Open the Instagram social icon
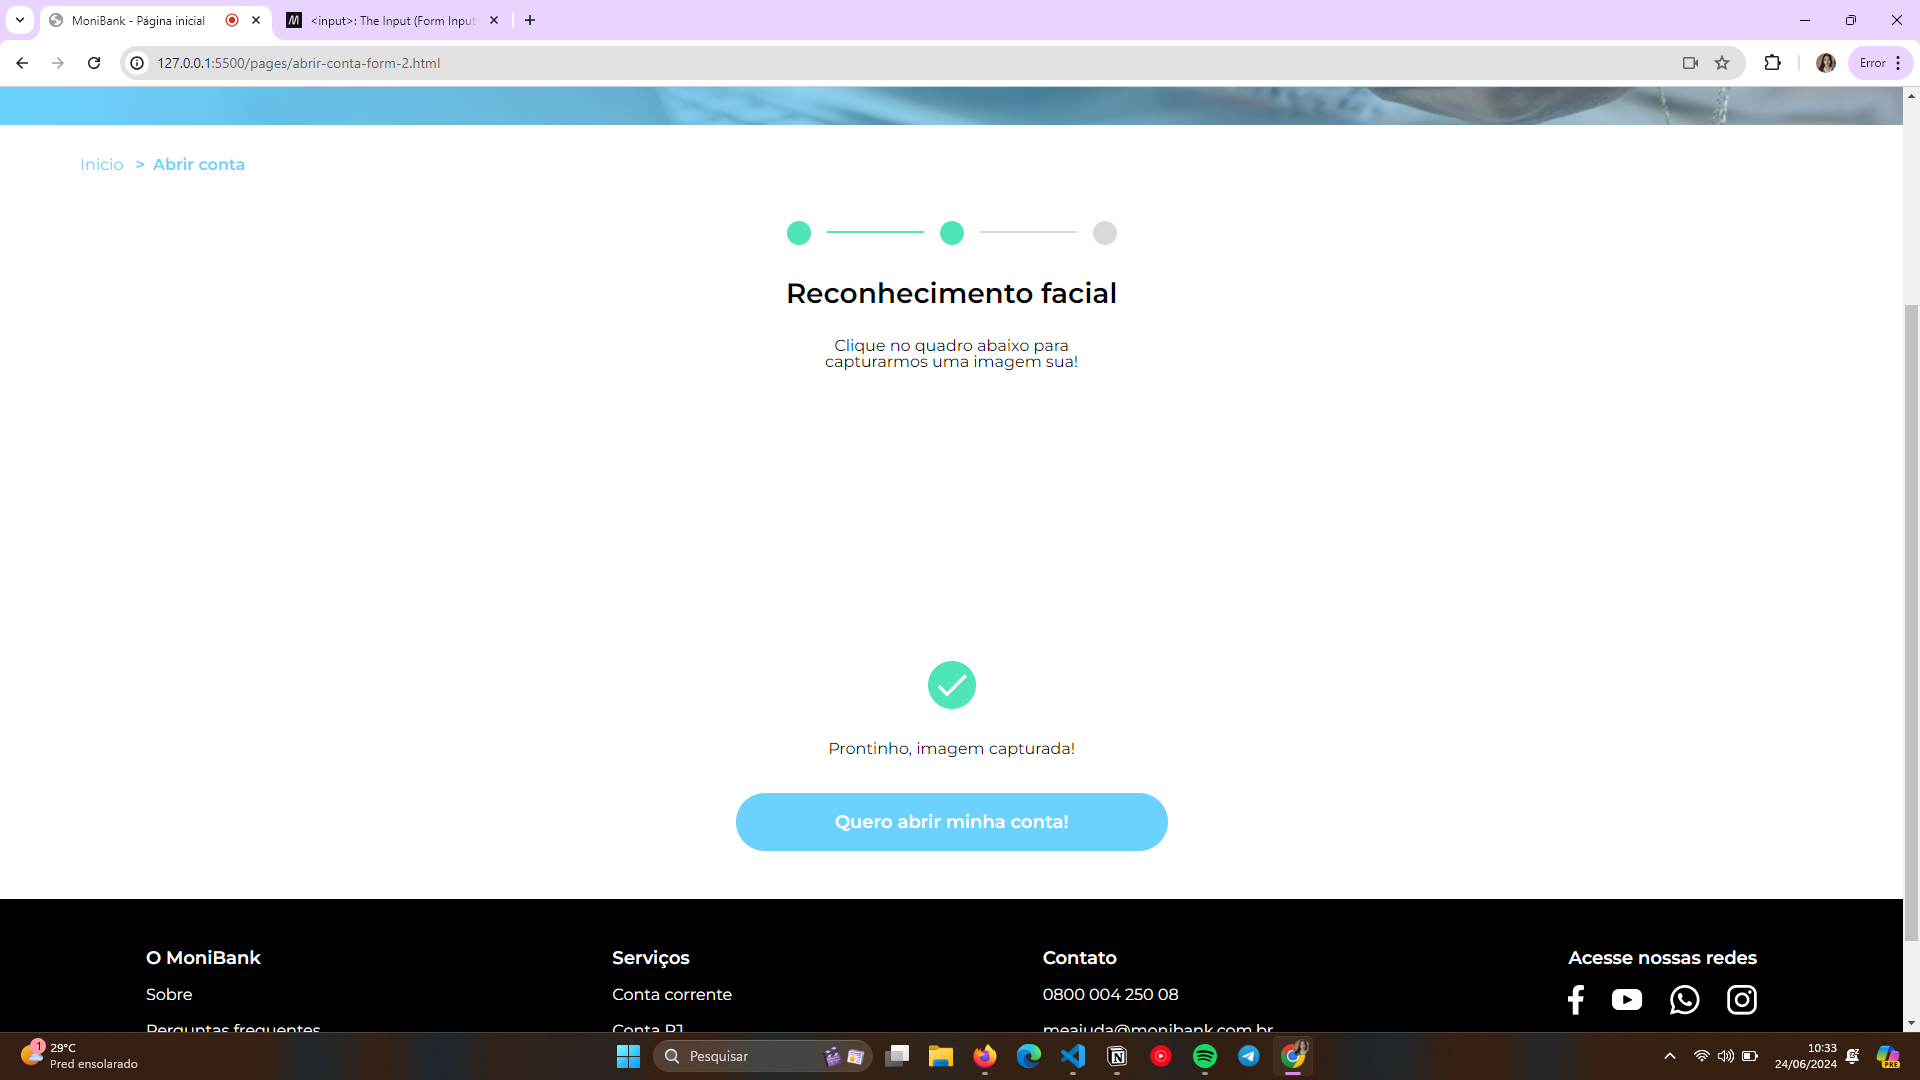 click(x=1742, y=1000)
